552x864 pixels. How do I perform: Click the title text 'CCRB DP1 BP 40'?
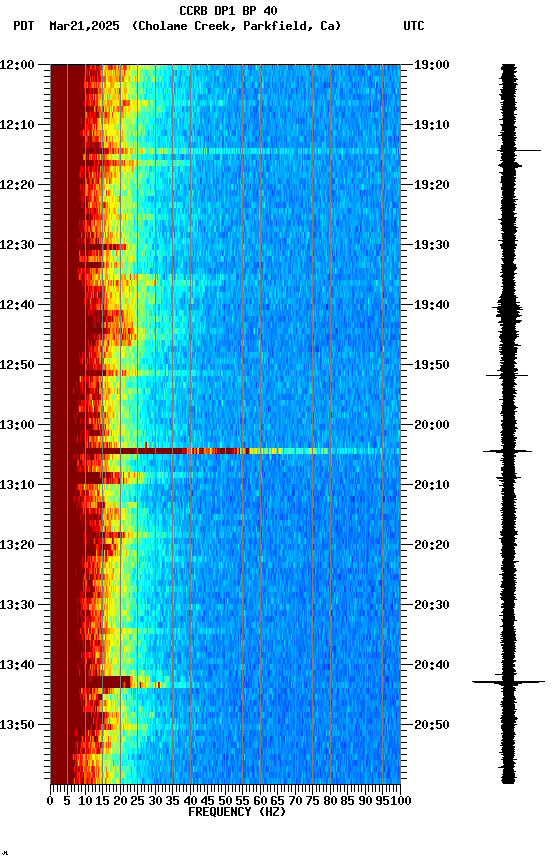[x=228, y=10]
